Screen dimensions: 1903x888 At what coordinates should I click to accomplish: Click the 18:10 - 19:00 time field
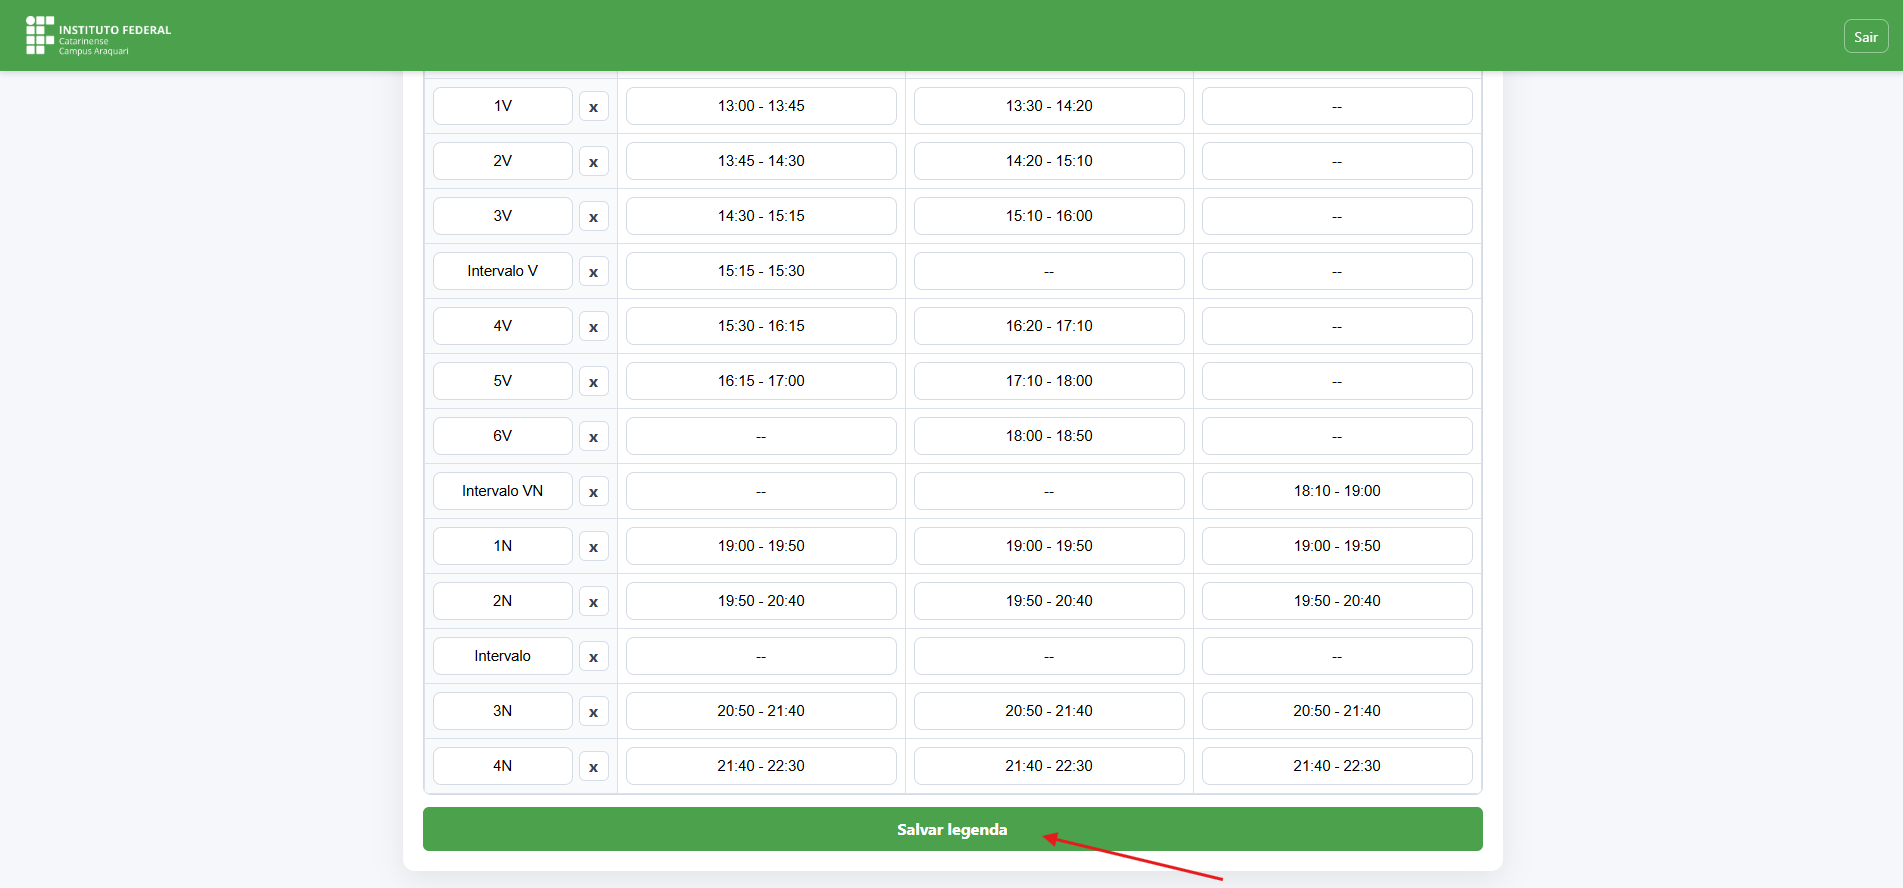click(x=1336, y=491)
